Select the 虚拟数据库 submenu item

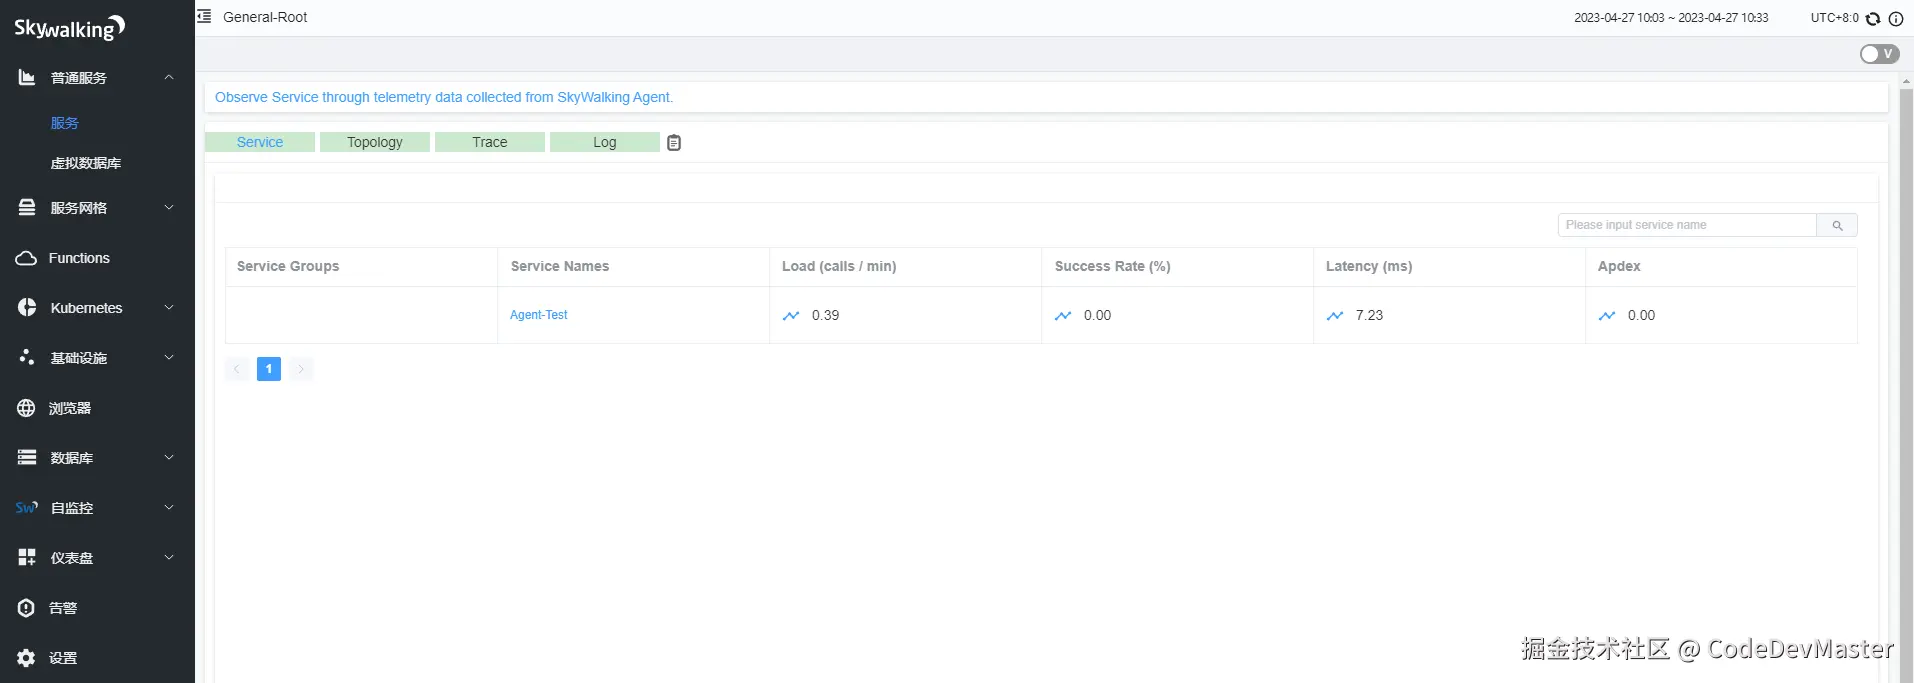pyautogui.click(x=86, y=163)
